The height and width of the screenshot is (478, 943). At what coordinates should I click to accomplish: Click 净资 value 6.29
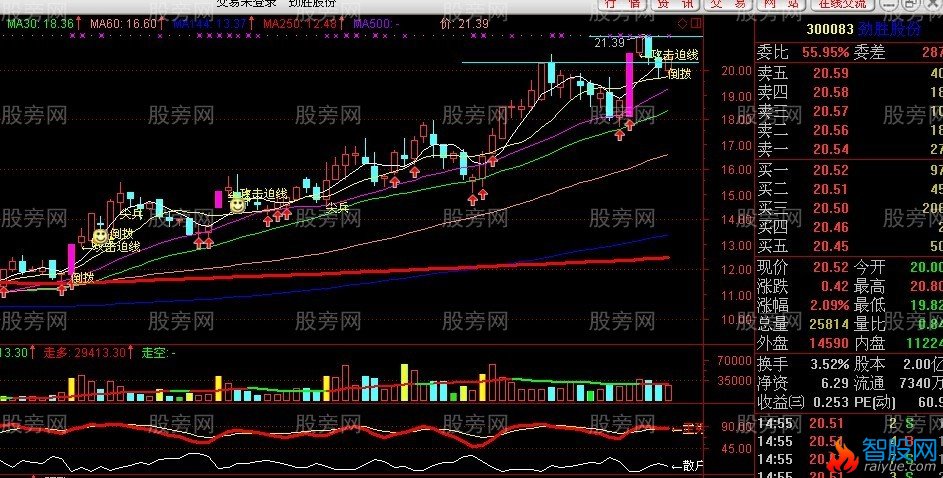tap(835, 382)
